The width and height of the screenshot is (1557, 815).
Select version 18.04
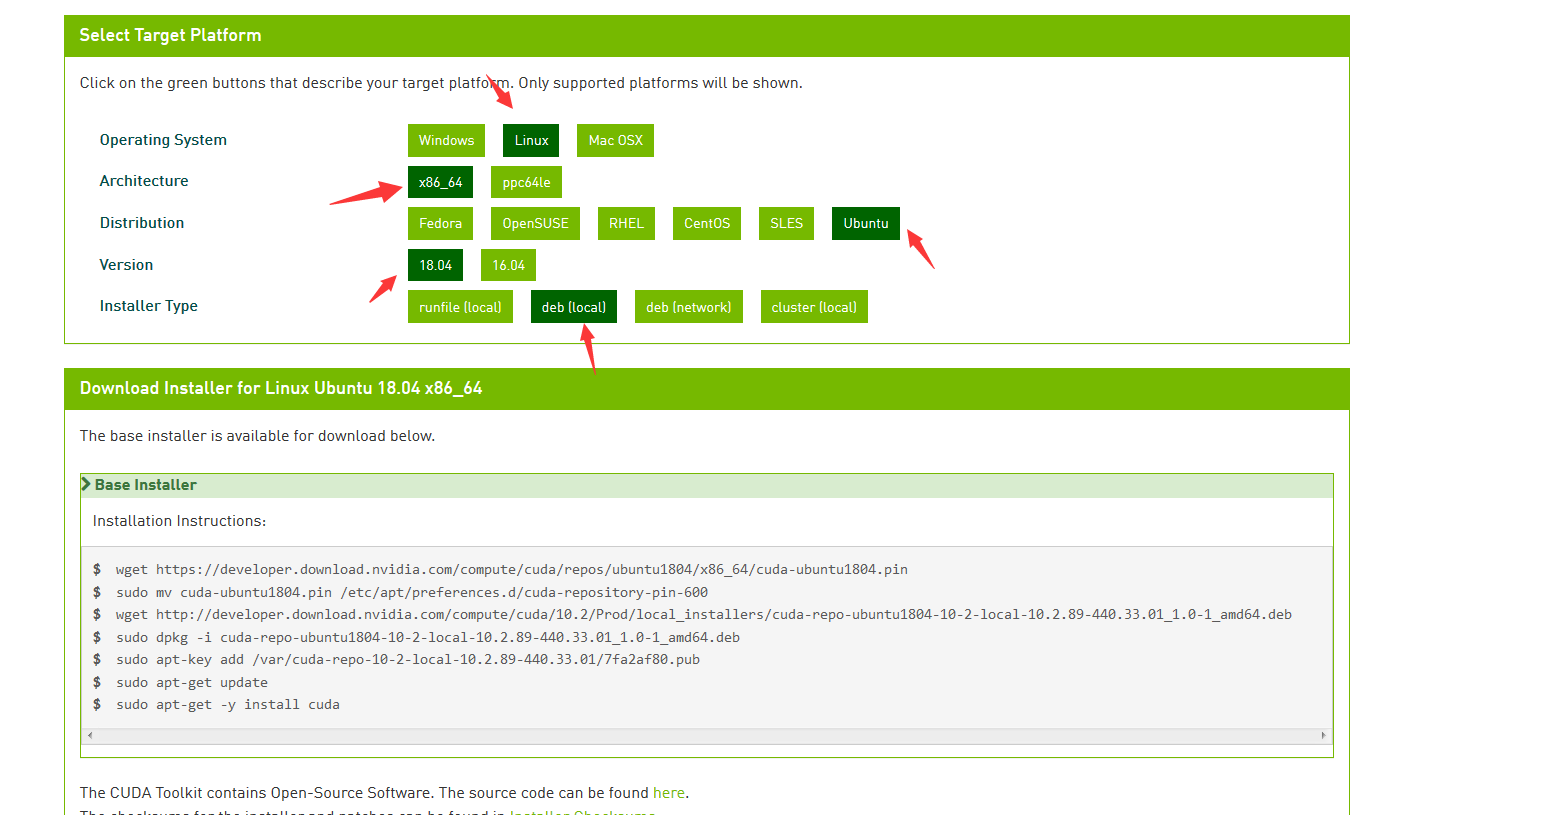[435, 265]
